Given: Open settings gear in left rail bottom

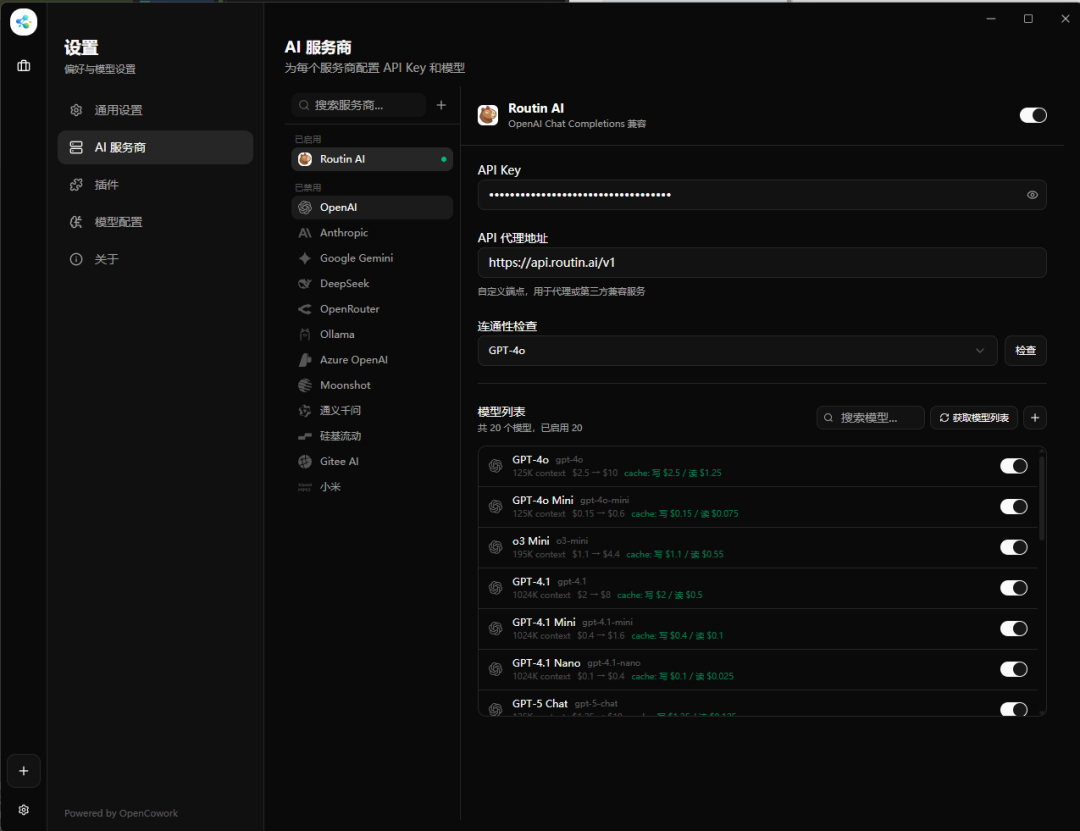Looking at the screenshot, I should click(23, 810).
